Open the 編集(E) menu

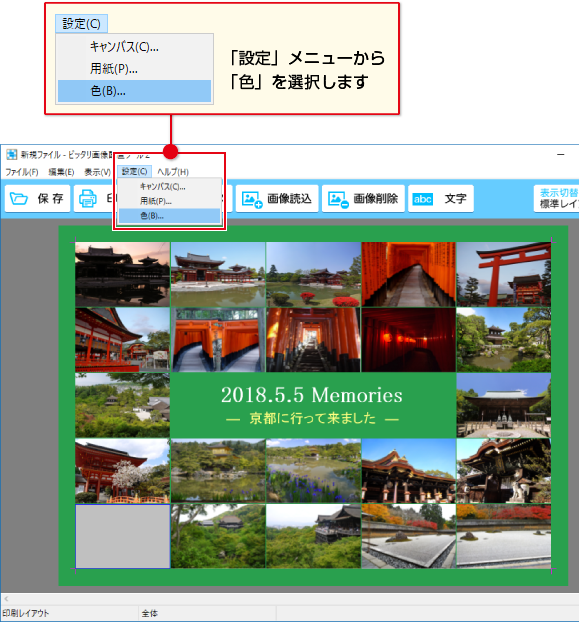61,172
